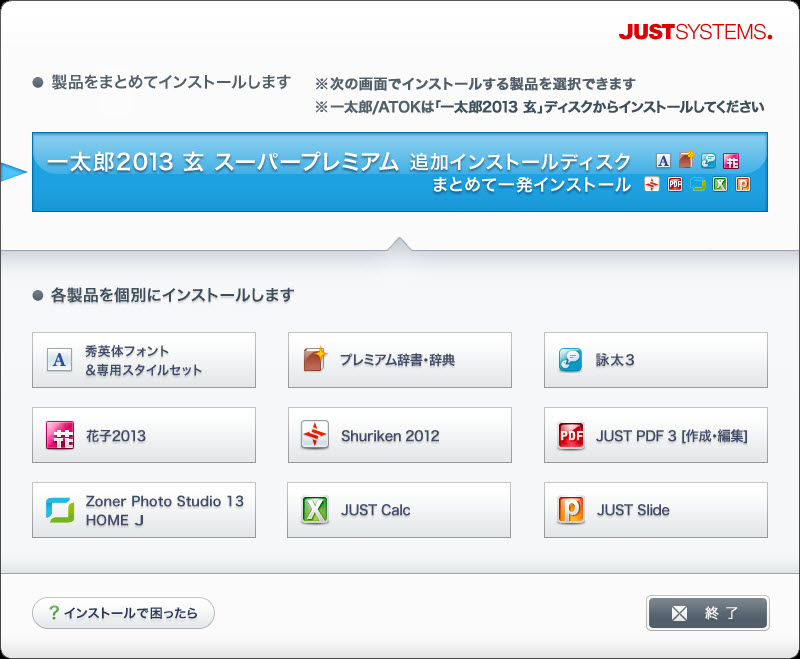Viewport: 800px width, 659px height.
Task: Install 花子2013 individually
Action: (144, 435)
